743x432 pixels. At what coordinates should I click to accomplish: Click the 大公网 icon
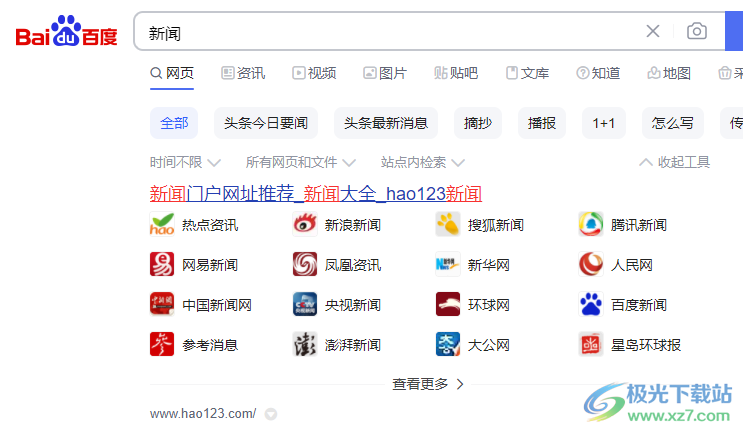[448, 344]
